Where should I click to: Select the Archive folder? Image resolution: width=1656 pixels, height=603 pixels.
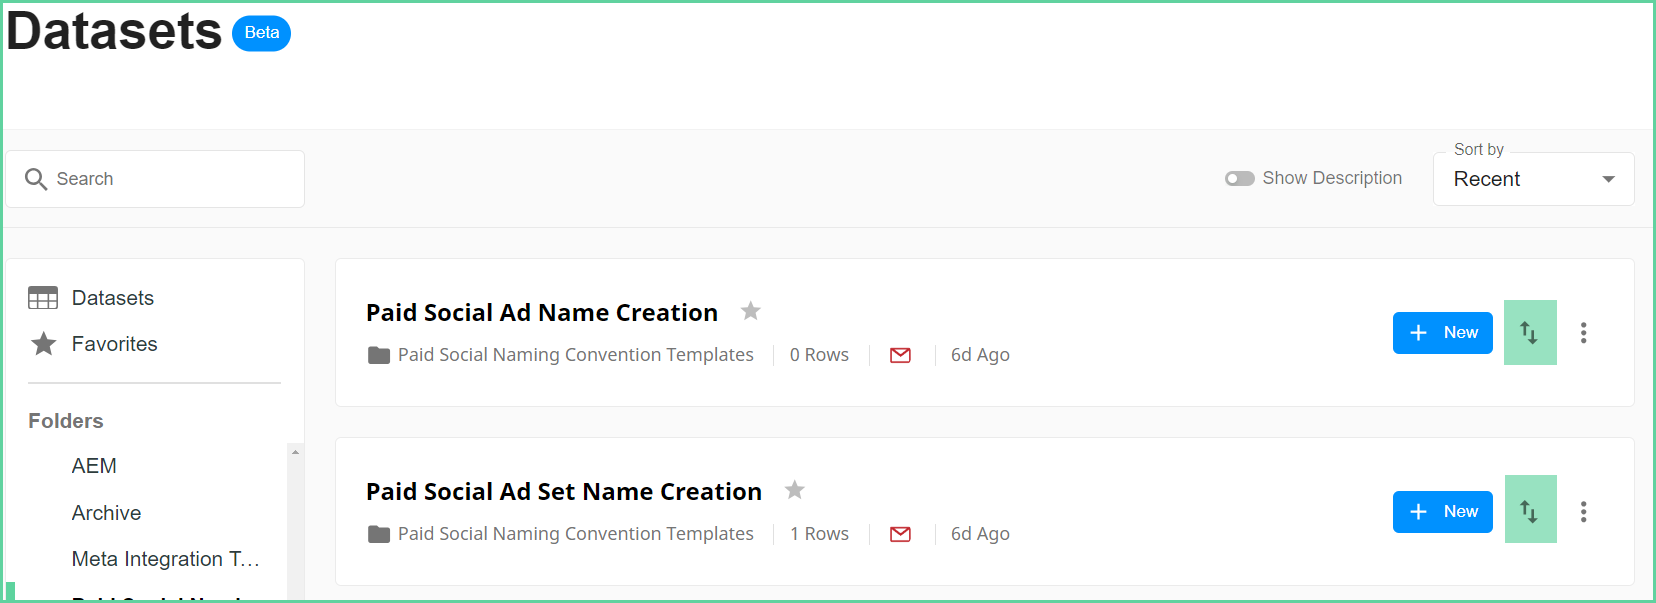pyautogui.click(x=106, y=513)
